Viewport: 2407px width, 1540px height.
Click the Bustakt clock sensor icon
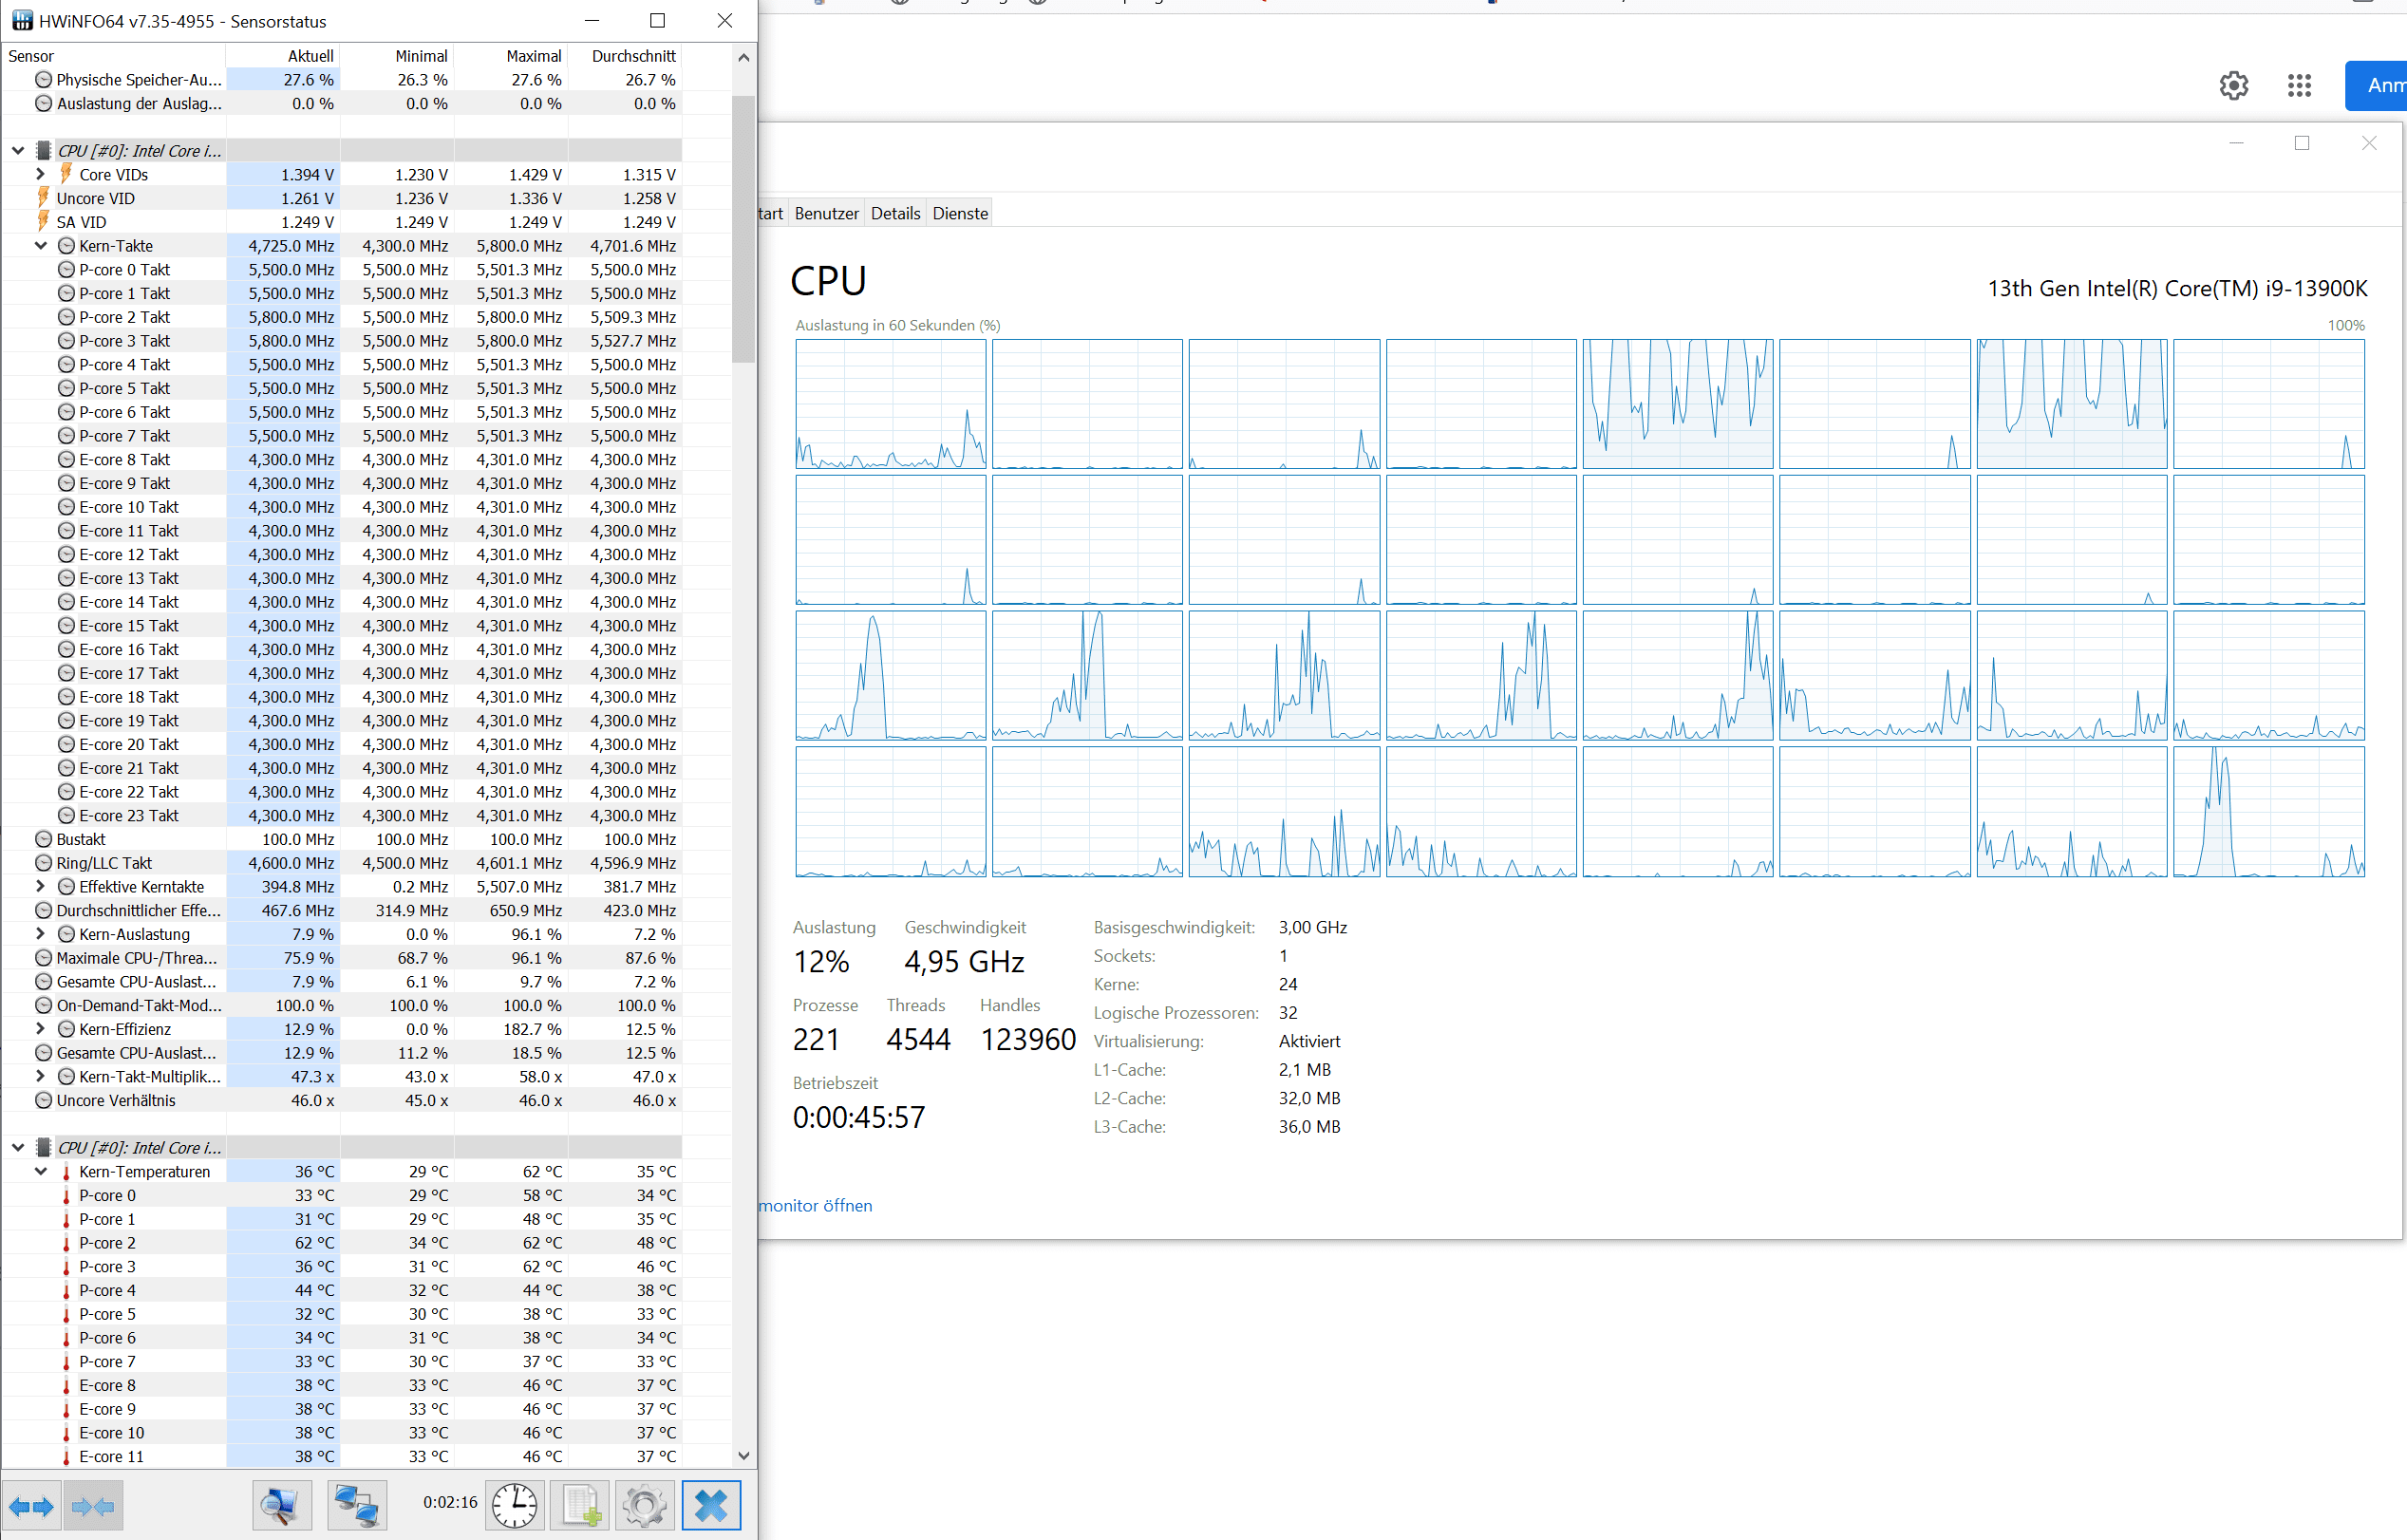[43, 839]
